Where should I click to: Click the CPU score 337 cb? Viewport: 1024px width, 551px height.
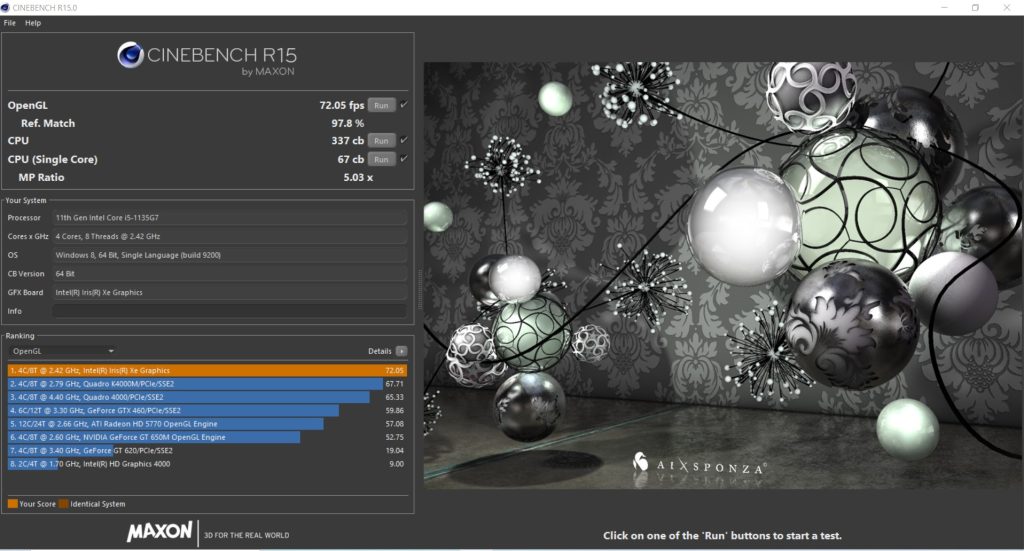[347, 140]
